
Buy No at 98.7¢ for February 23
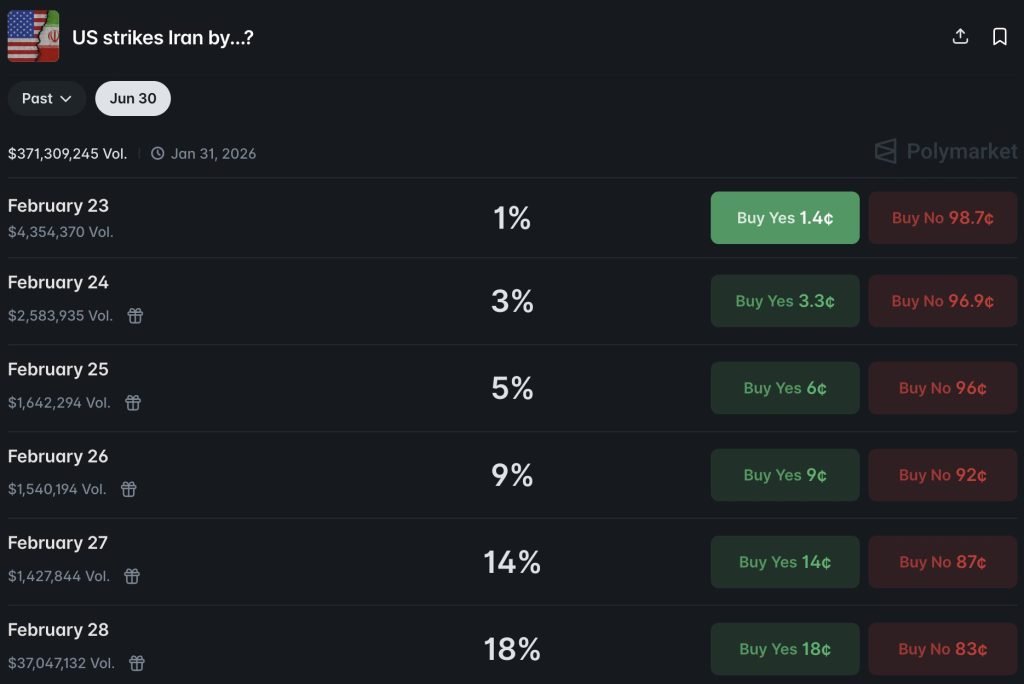942,218
